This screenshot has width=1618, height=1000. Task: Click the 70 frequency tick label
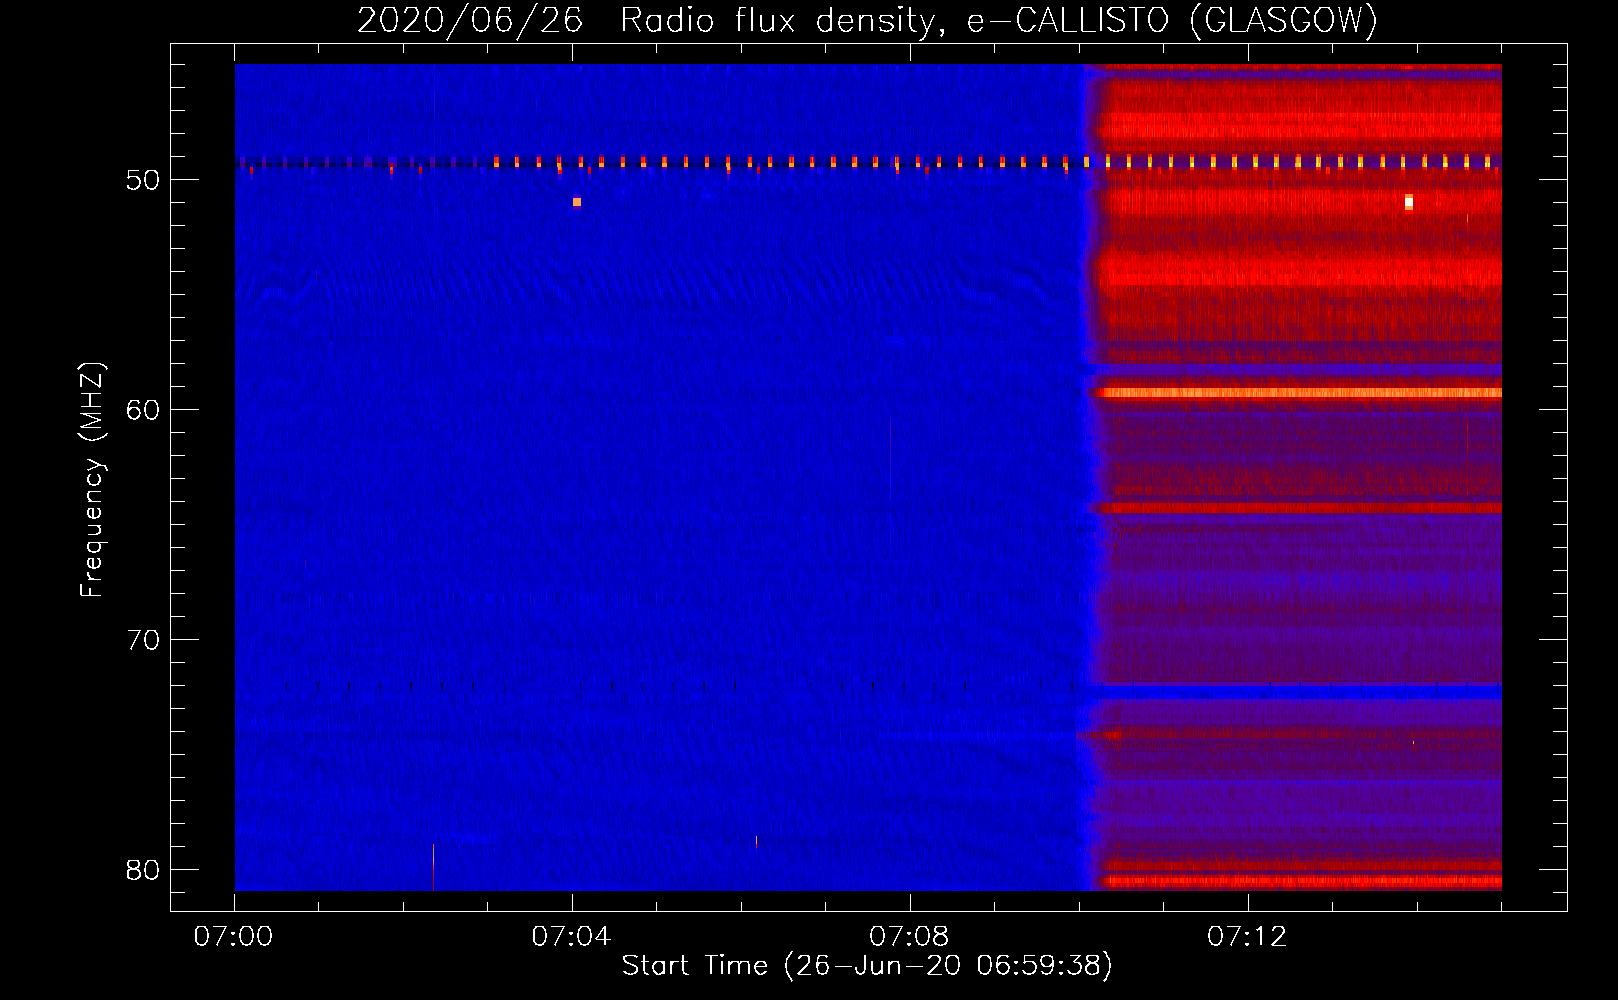[x=143, y=640]
